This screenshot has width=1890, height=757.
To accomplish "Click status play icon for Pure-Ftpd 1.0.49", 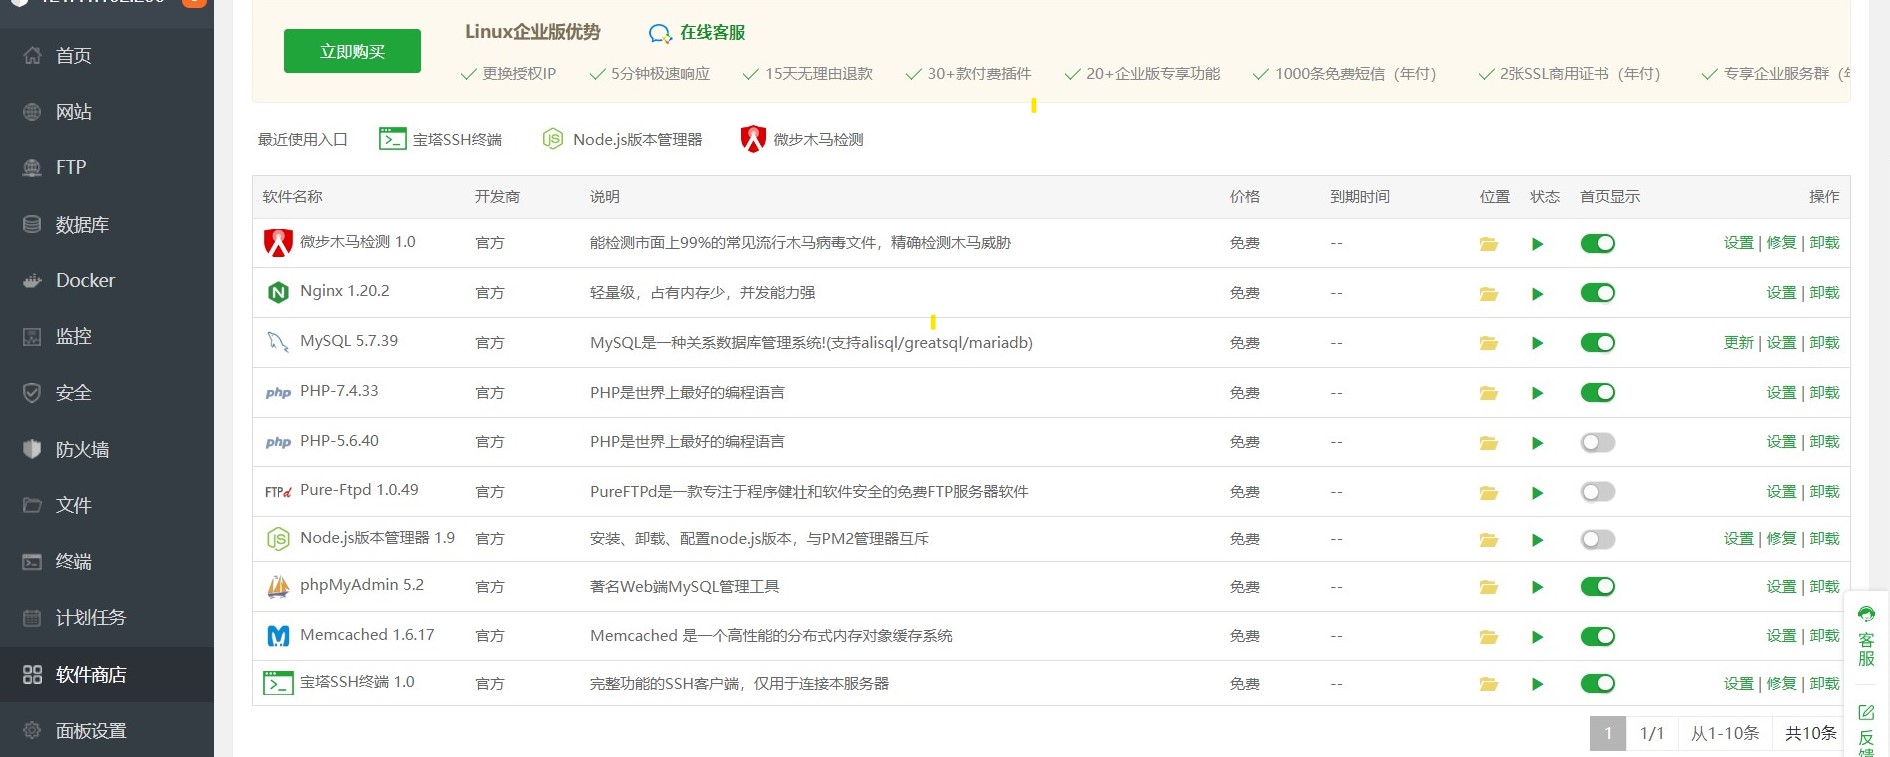I will click(x=1538, y=493).
